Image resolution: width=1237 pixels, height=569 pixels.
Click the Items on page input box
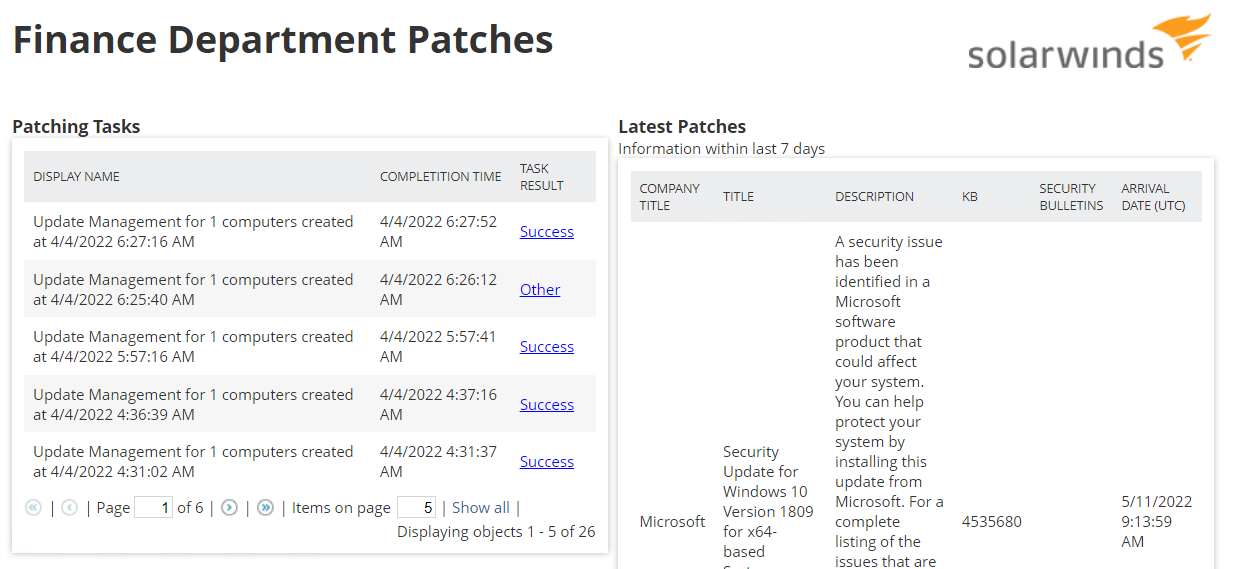(416, 508)
